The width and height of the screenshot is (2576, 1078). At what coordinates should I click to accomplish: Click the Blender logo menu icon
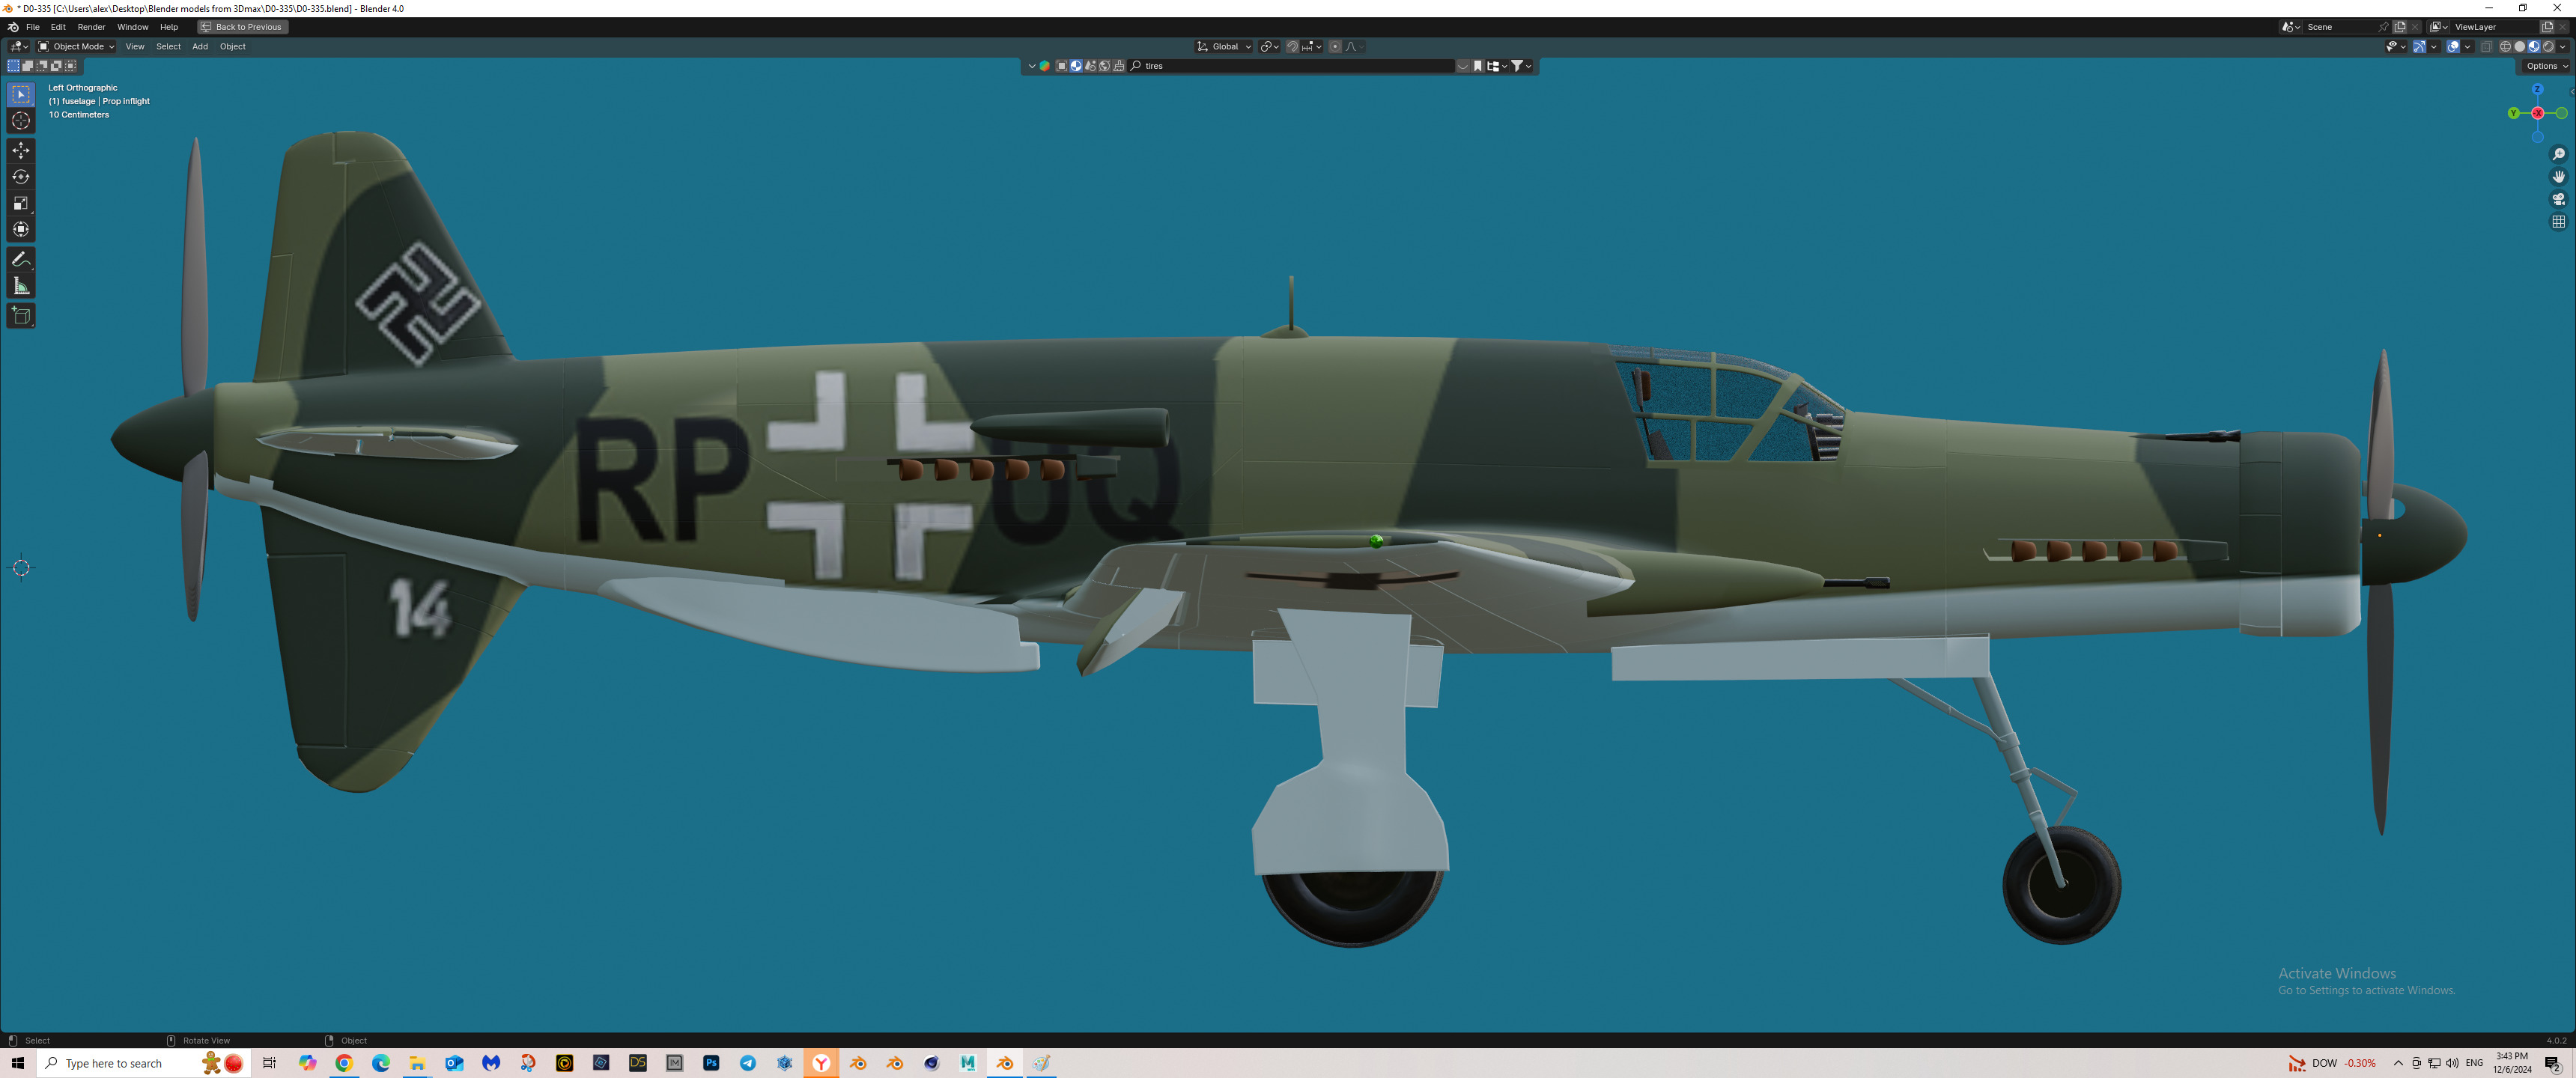tap(13, 27)
